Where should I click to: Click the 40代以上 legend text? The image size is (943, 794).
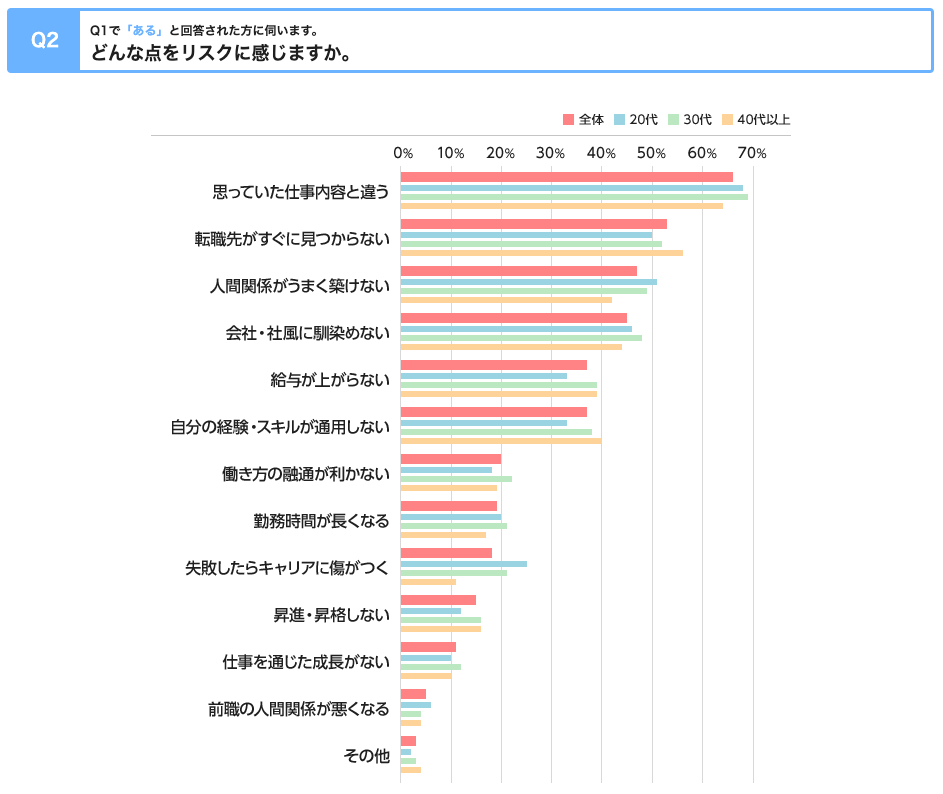[x=763, y=119]
